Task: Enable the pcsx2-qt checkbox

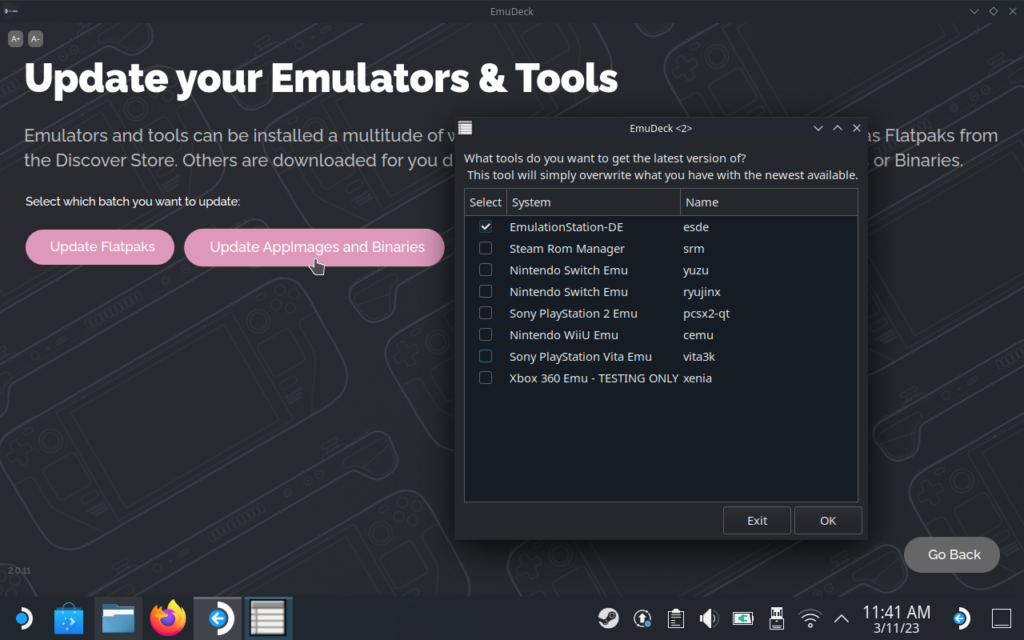Action: point(485,313)
